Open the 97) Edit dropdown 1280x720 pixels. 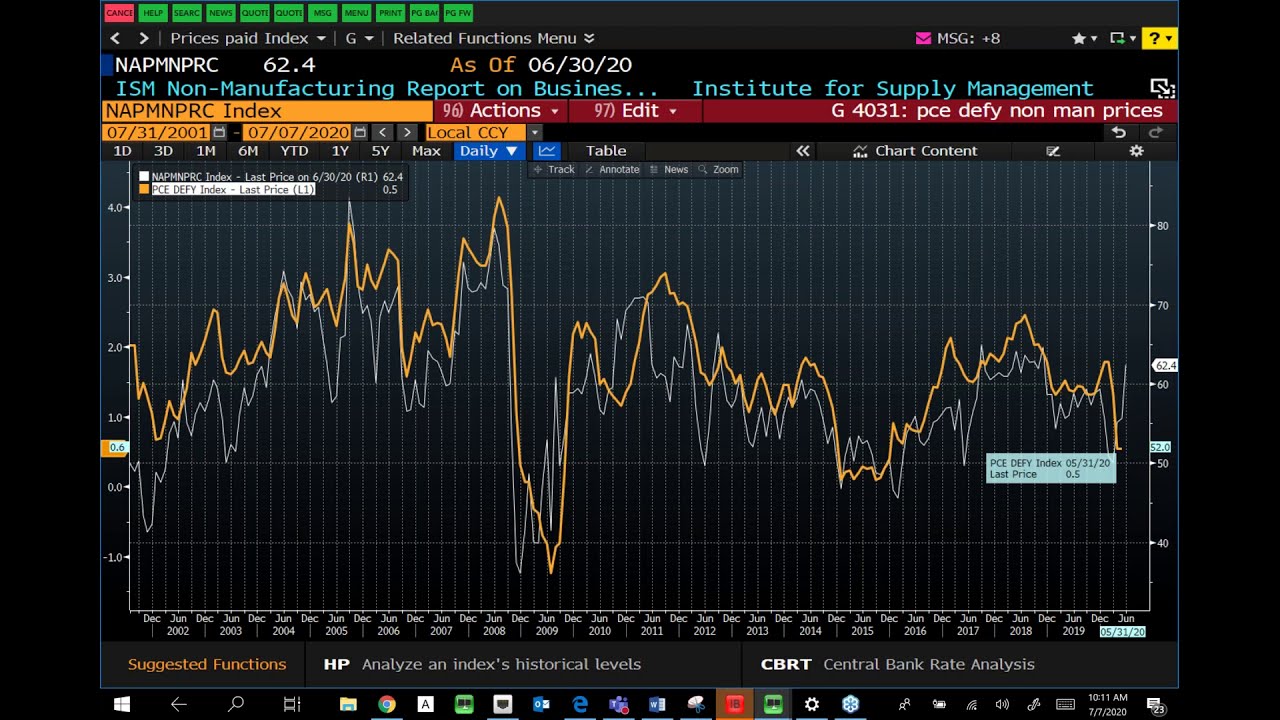tap(634, 111)
